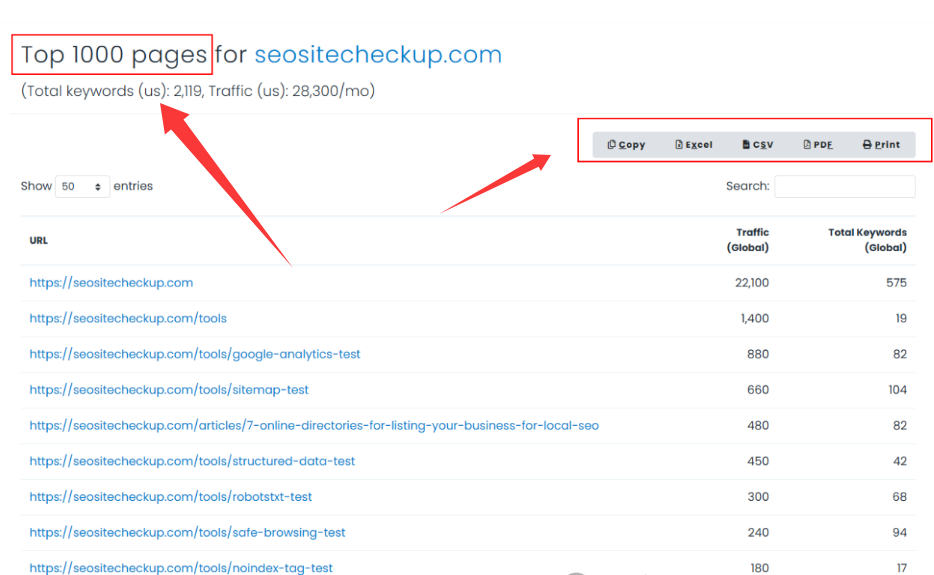The height and width of the screenshot is (575, 934).
Task: Open the sitemap-test tool link
Action: tap(169, 390)
